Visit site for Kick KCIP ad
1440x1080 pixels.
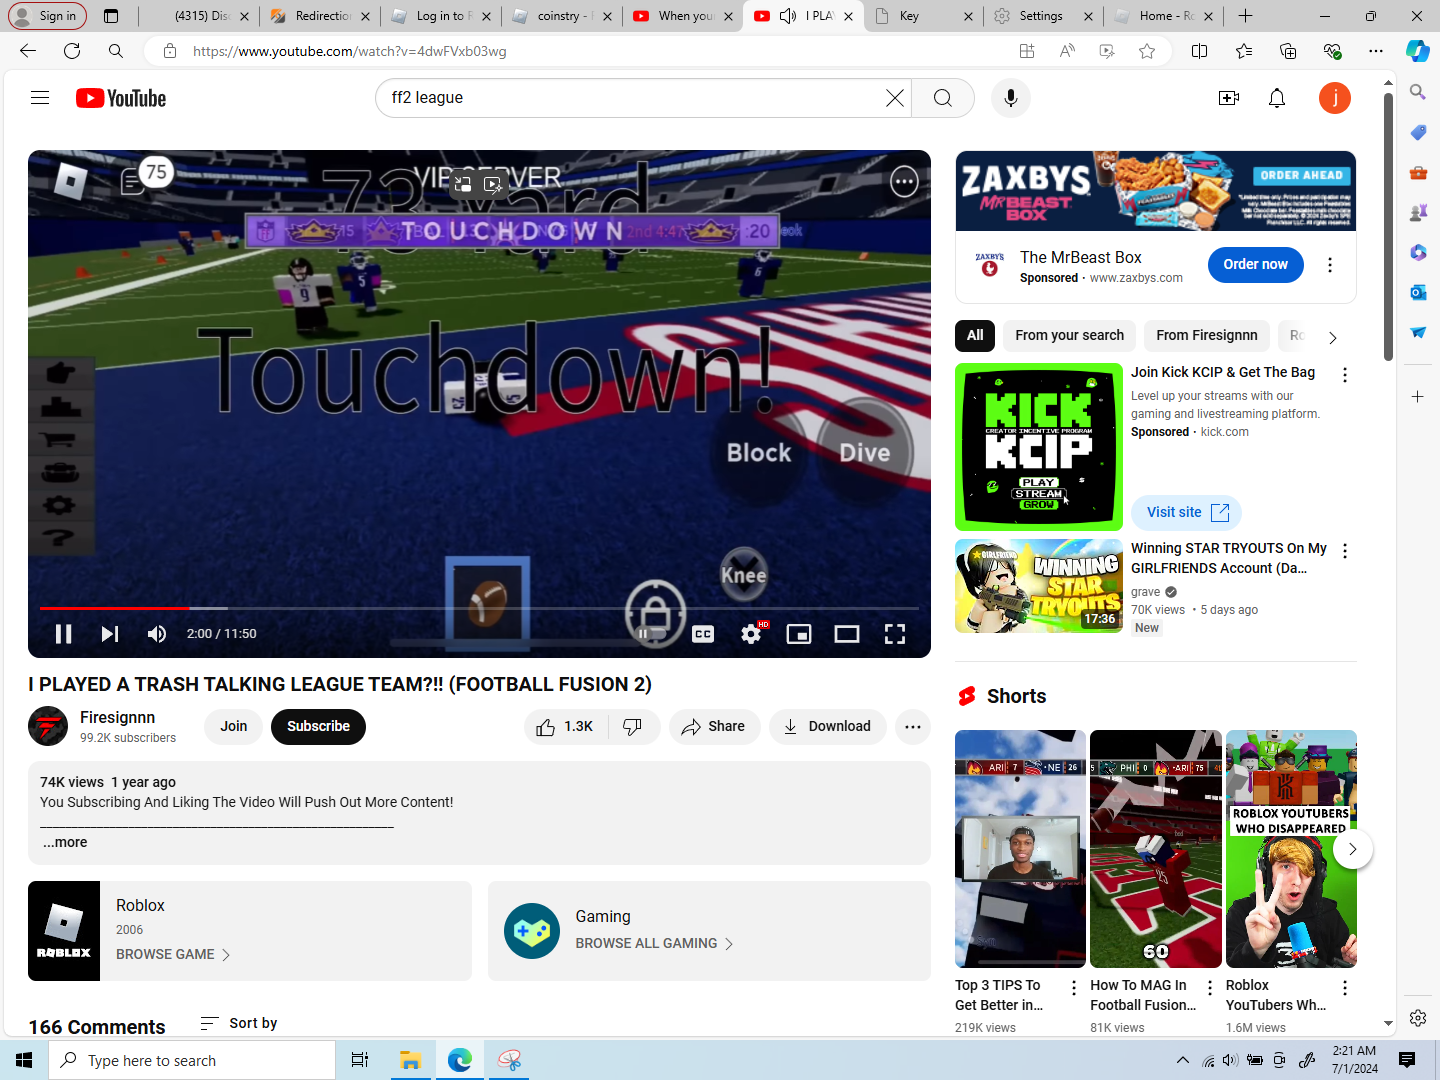point(1187,513)
